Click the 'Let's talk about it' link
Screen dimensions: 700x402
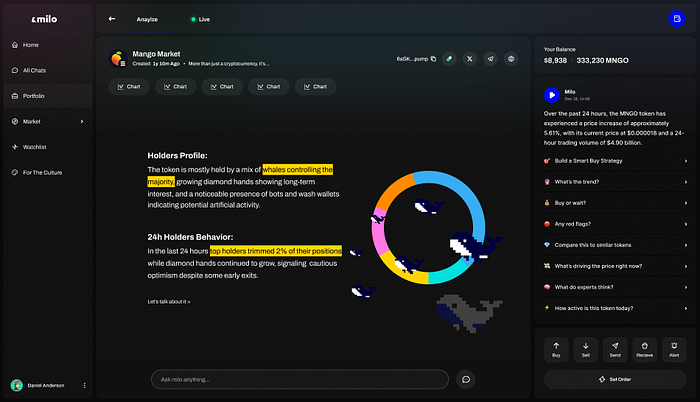[x=168, y=301]
